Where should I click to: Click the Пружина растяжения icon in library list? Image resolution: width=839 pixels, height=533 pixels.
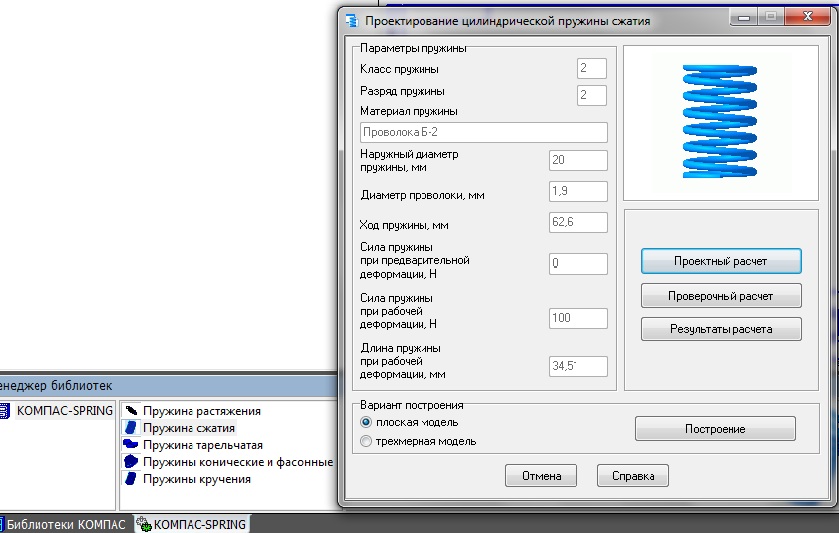(131, 411)
